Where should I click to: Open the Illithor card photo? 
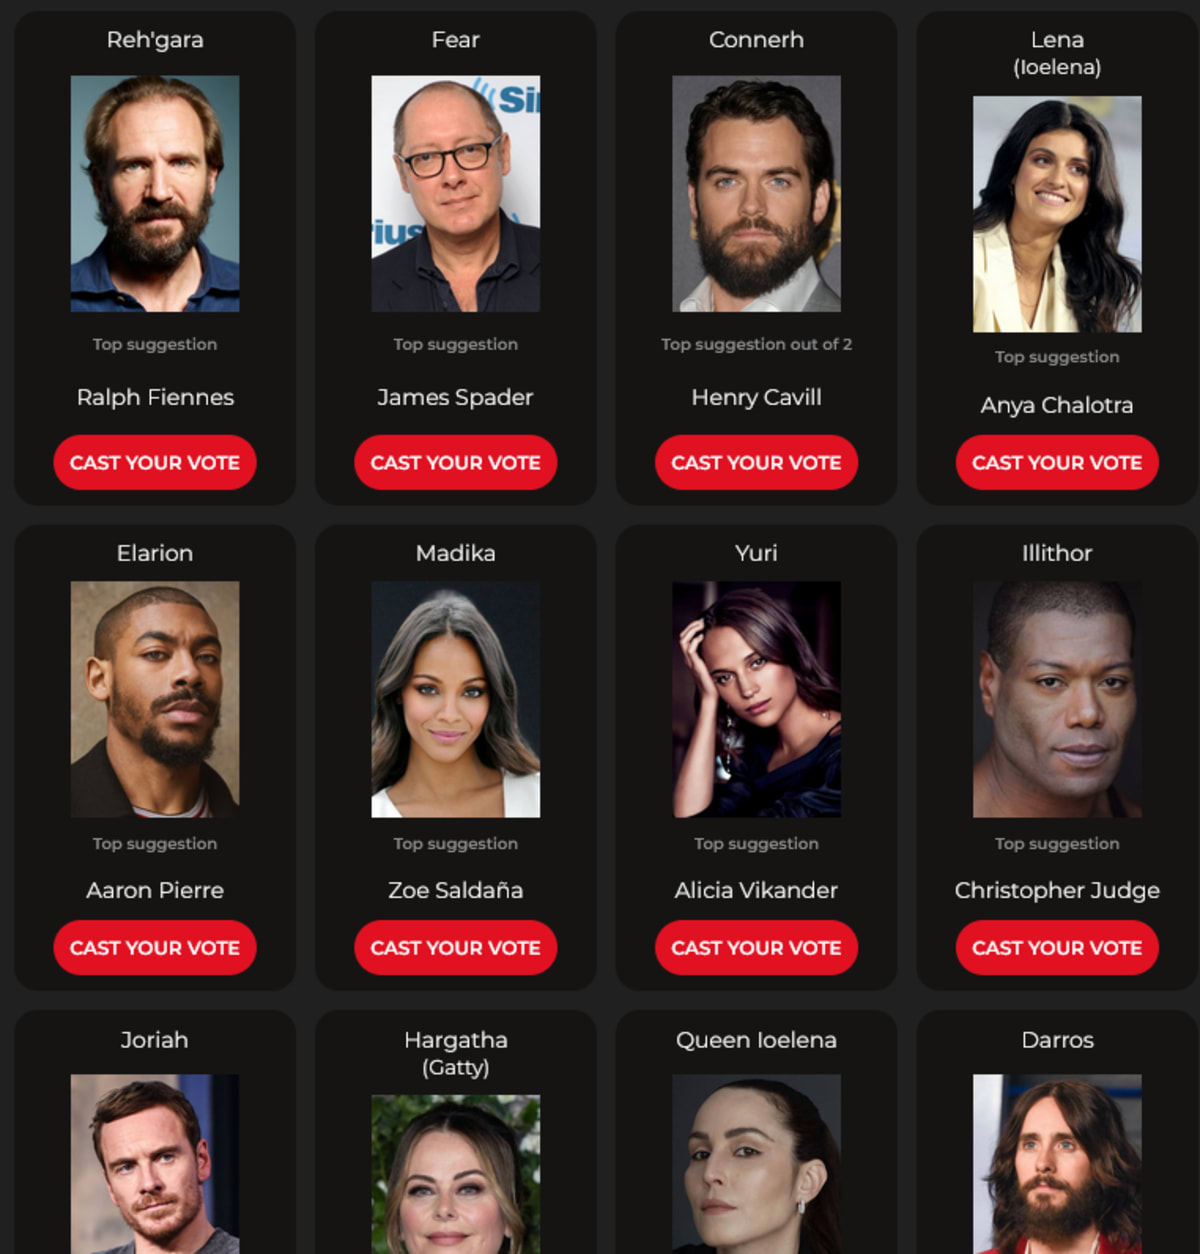(x=1057, y=700)
